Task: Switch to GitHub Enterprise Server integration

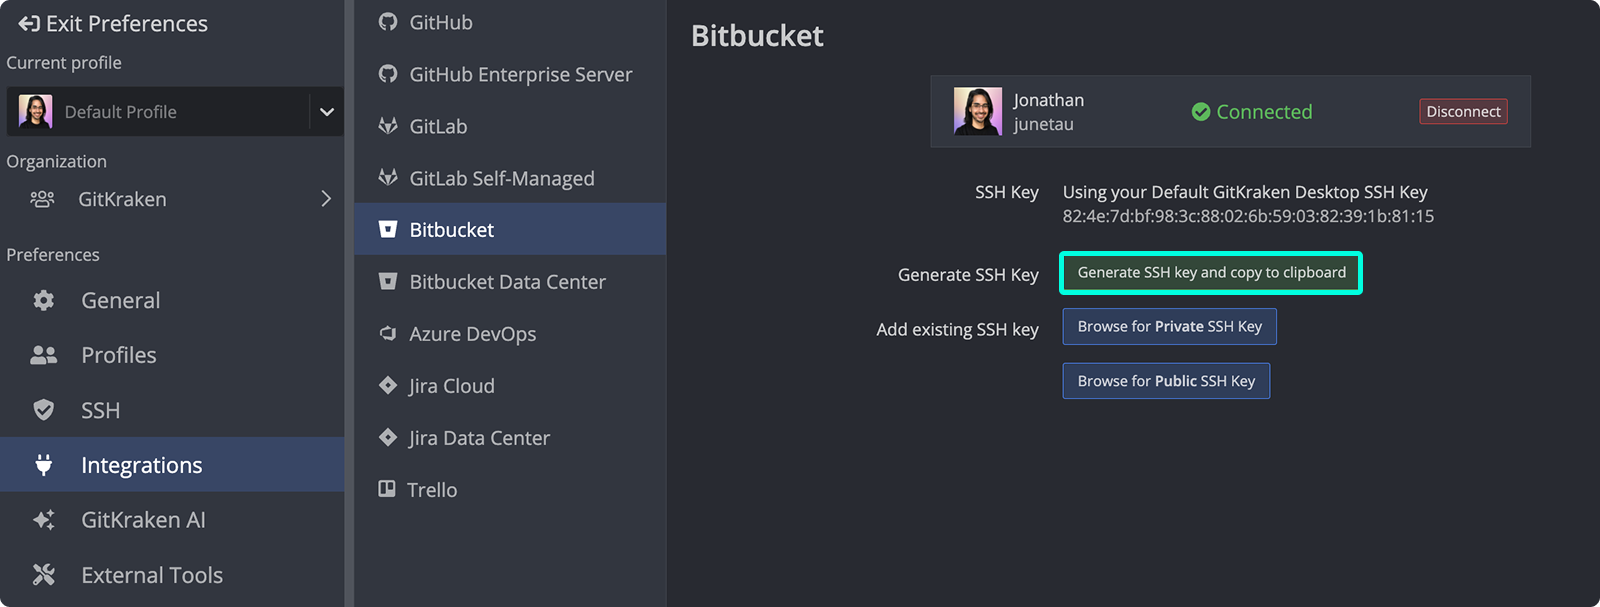Action: tap(520, 75)
